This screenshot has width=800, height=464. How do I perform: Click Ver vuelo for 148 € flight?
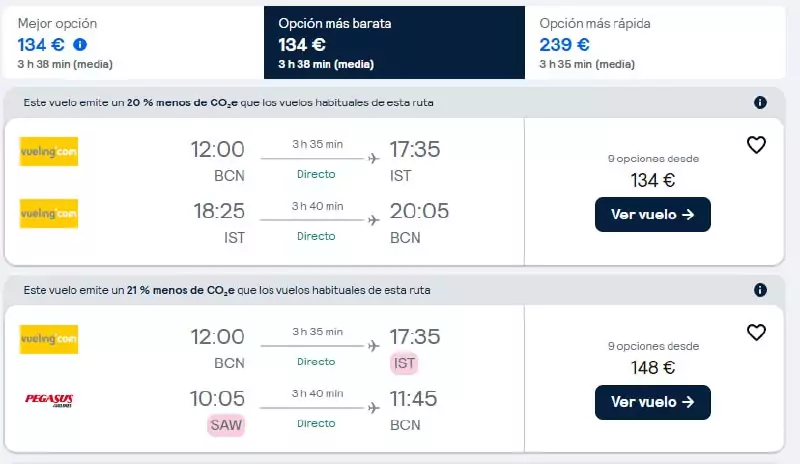(x=653, y=402)
